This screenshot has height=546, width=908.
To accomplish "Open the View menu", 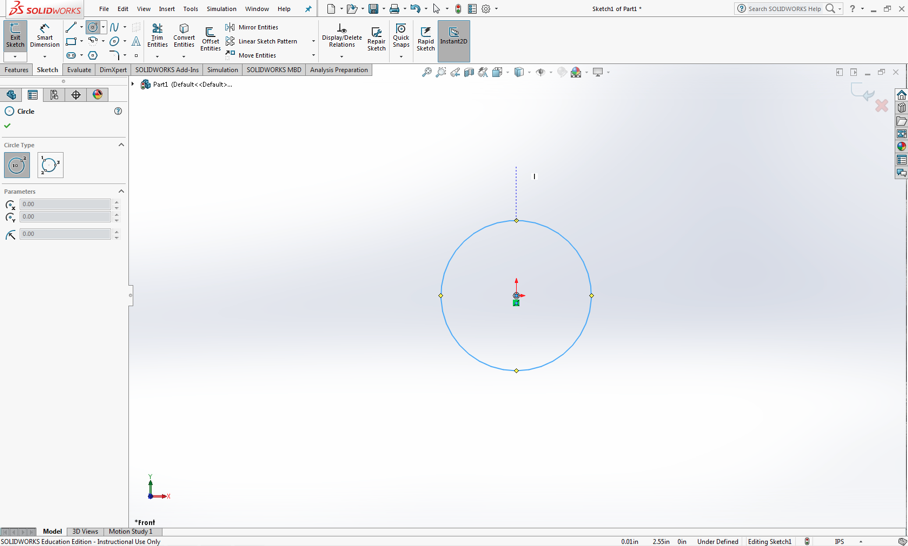I will pos(144,9).
